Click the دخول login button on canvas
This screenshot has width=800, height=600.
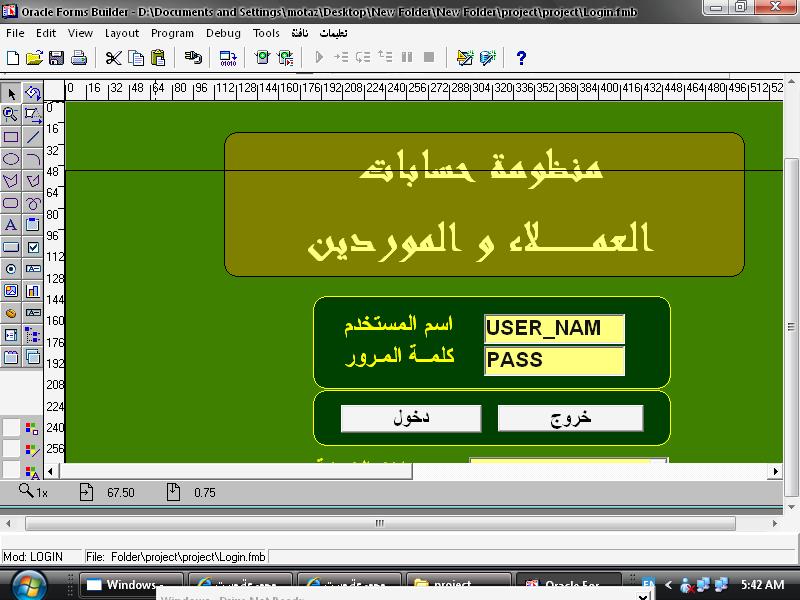coord(410,418)
